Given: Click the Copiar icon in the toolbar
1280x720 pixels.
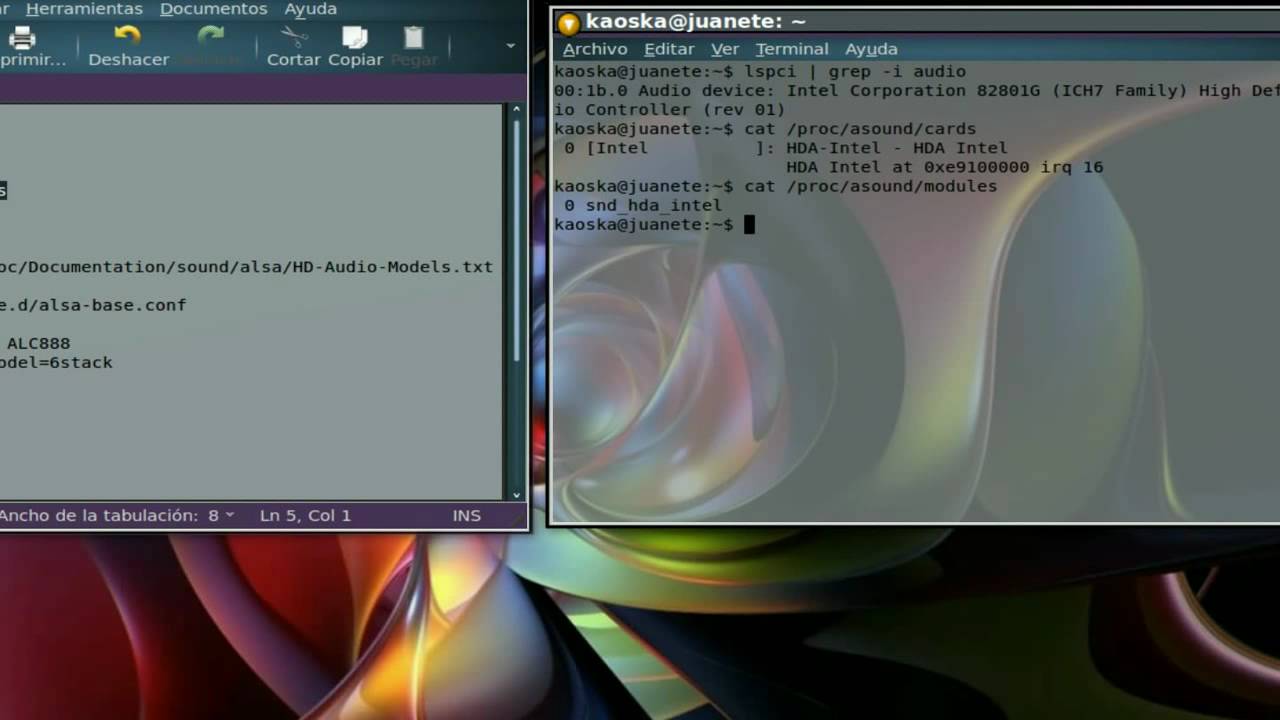Looking at the screenshot, I should (x=355, y=37).
